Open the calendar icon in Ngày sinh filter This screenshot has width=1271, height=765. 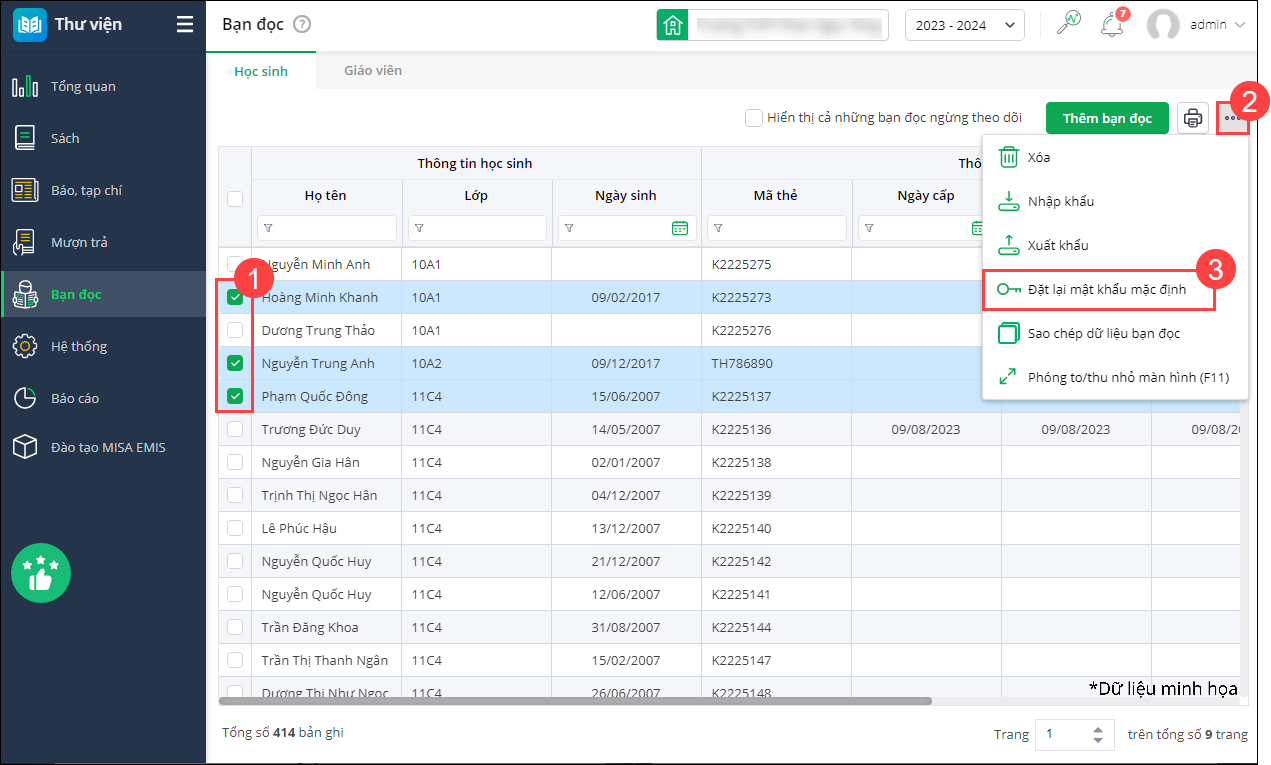680,228
